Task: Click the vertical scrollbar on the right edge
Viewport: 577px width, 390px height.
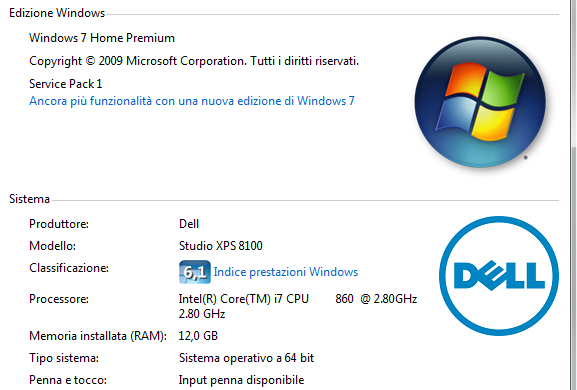Action: pyautogui.click(x=574, y=195)
